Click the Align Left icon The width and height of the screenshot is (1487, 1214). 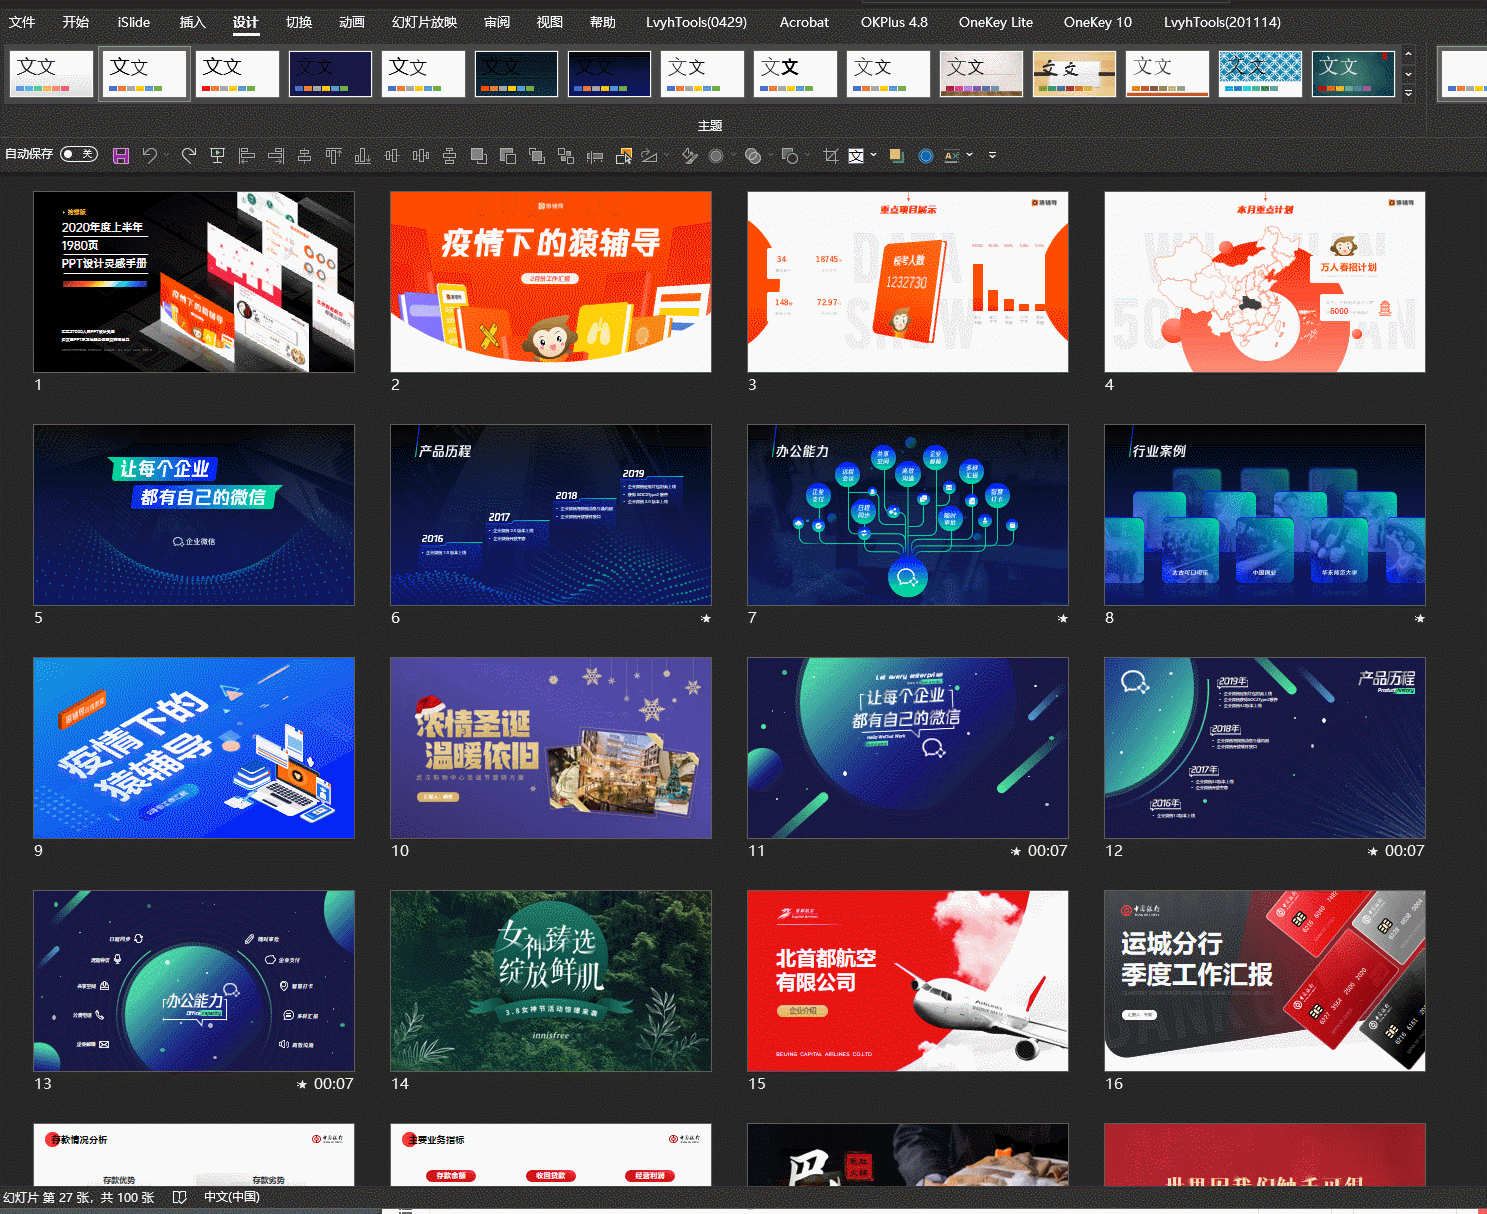click(247, 155)
